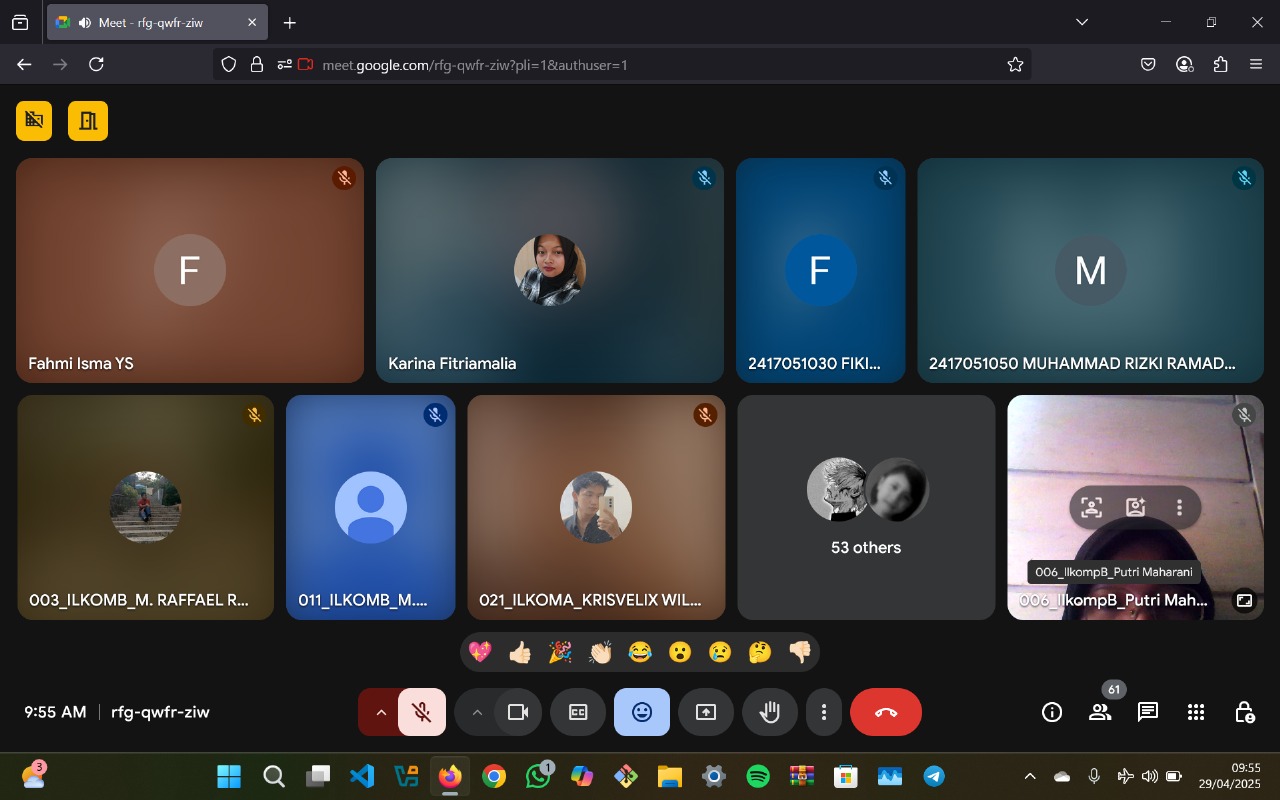Unmute the microphone button
Viewport: 1280px width, 800px height.
422,712
